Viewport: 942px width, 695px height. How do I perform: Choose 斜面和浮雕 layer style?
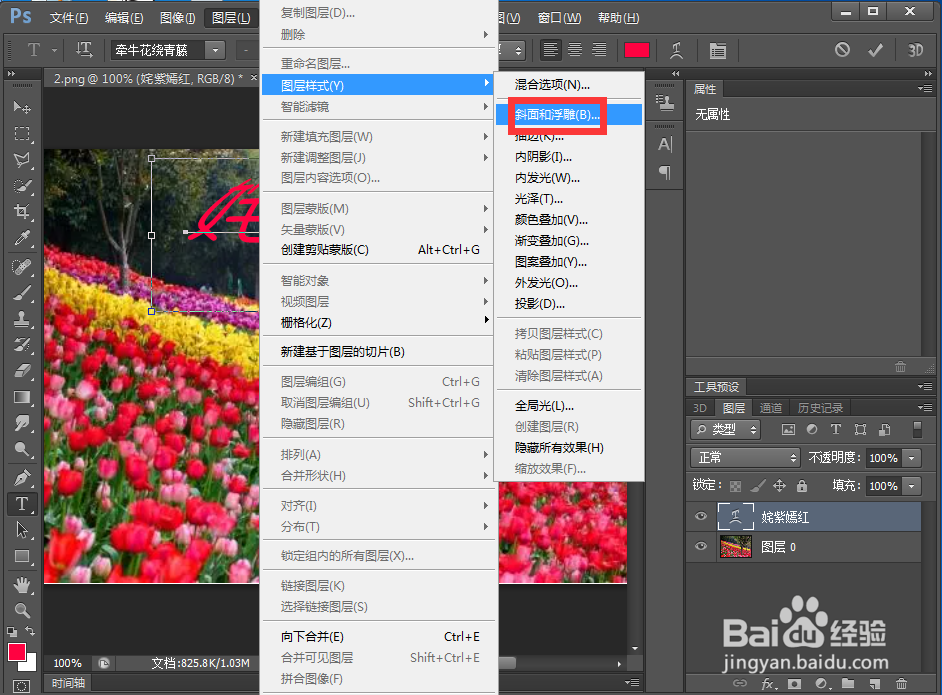(570, 115)
